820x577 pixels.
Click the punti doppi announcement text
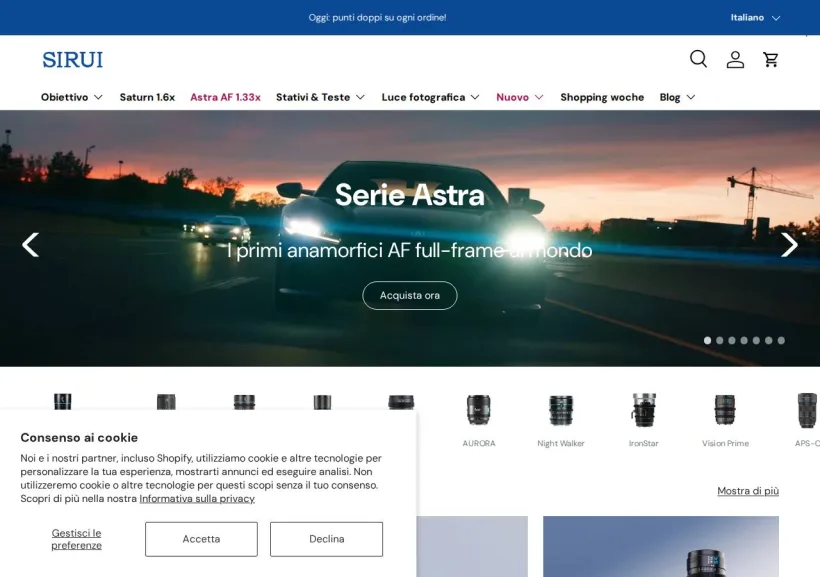coord(377,17)
